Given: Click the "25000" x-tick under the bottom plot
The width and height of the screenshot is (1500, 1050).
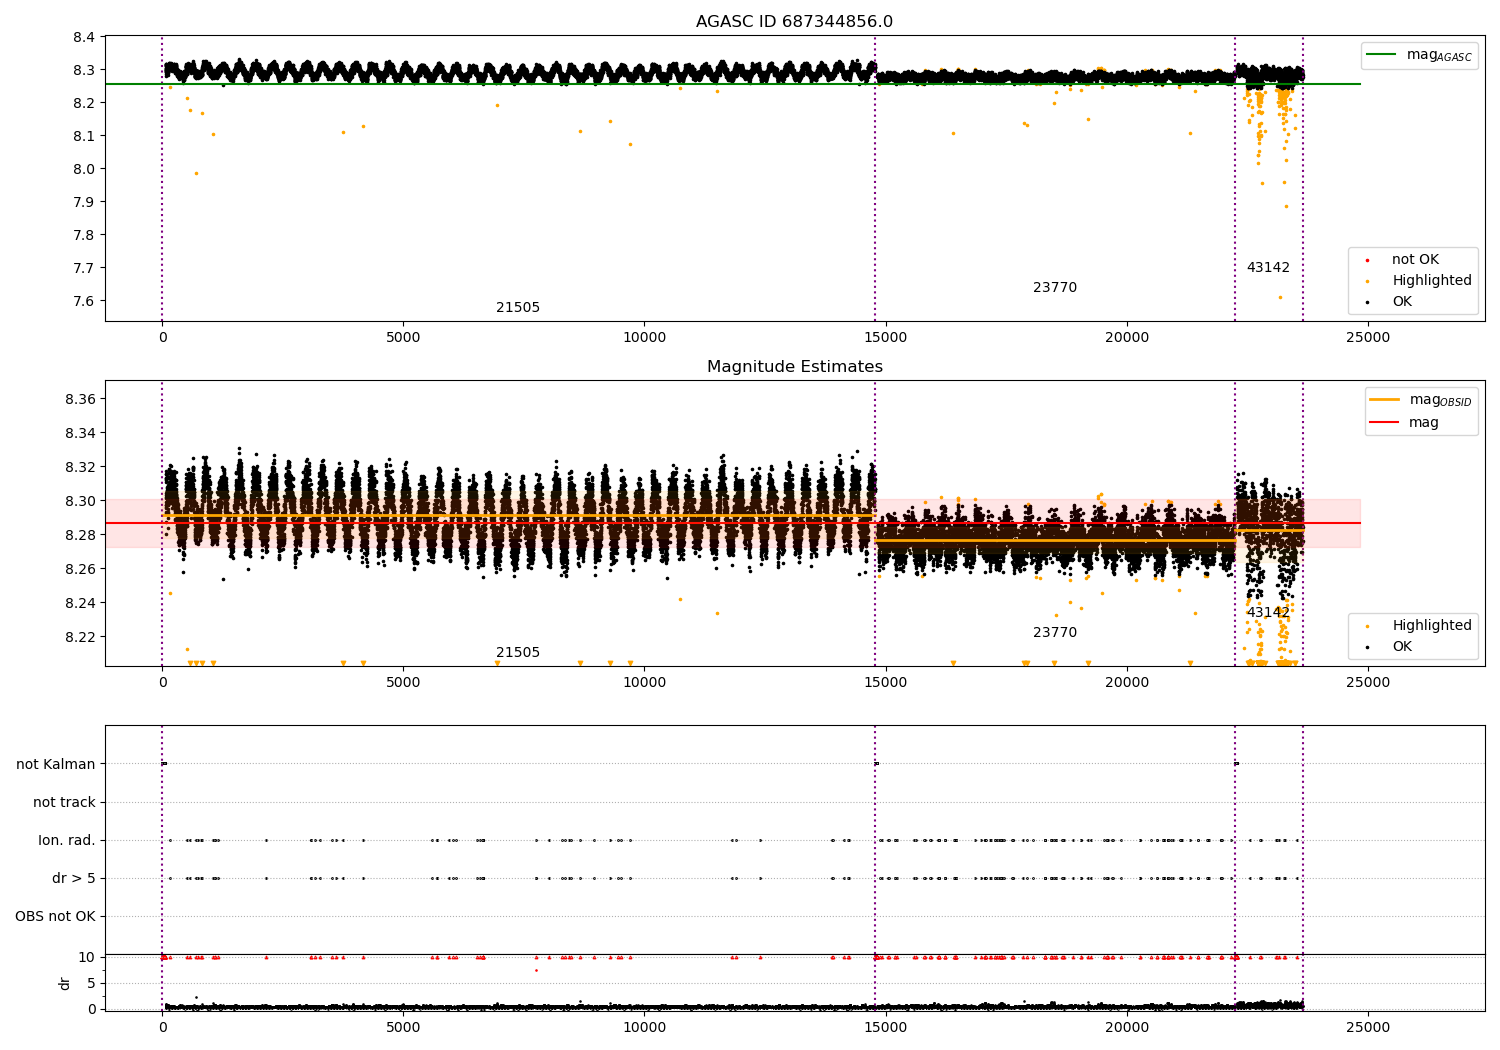Looking at the screenshot, I should point(1368,1027).
